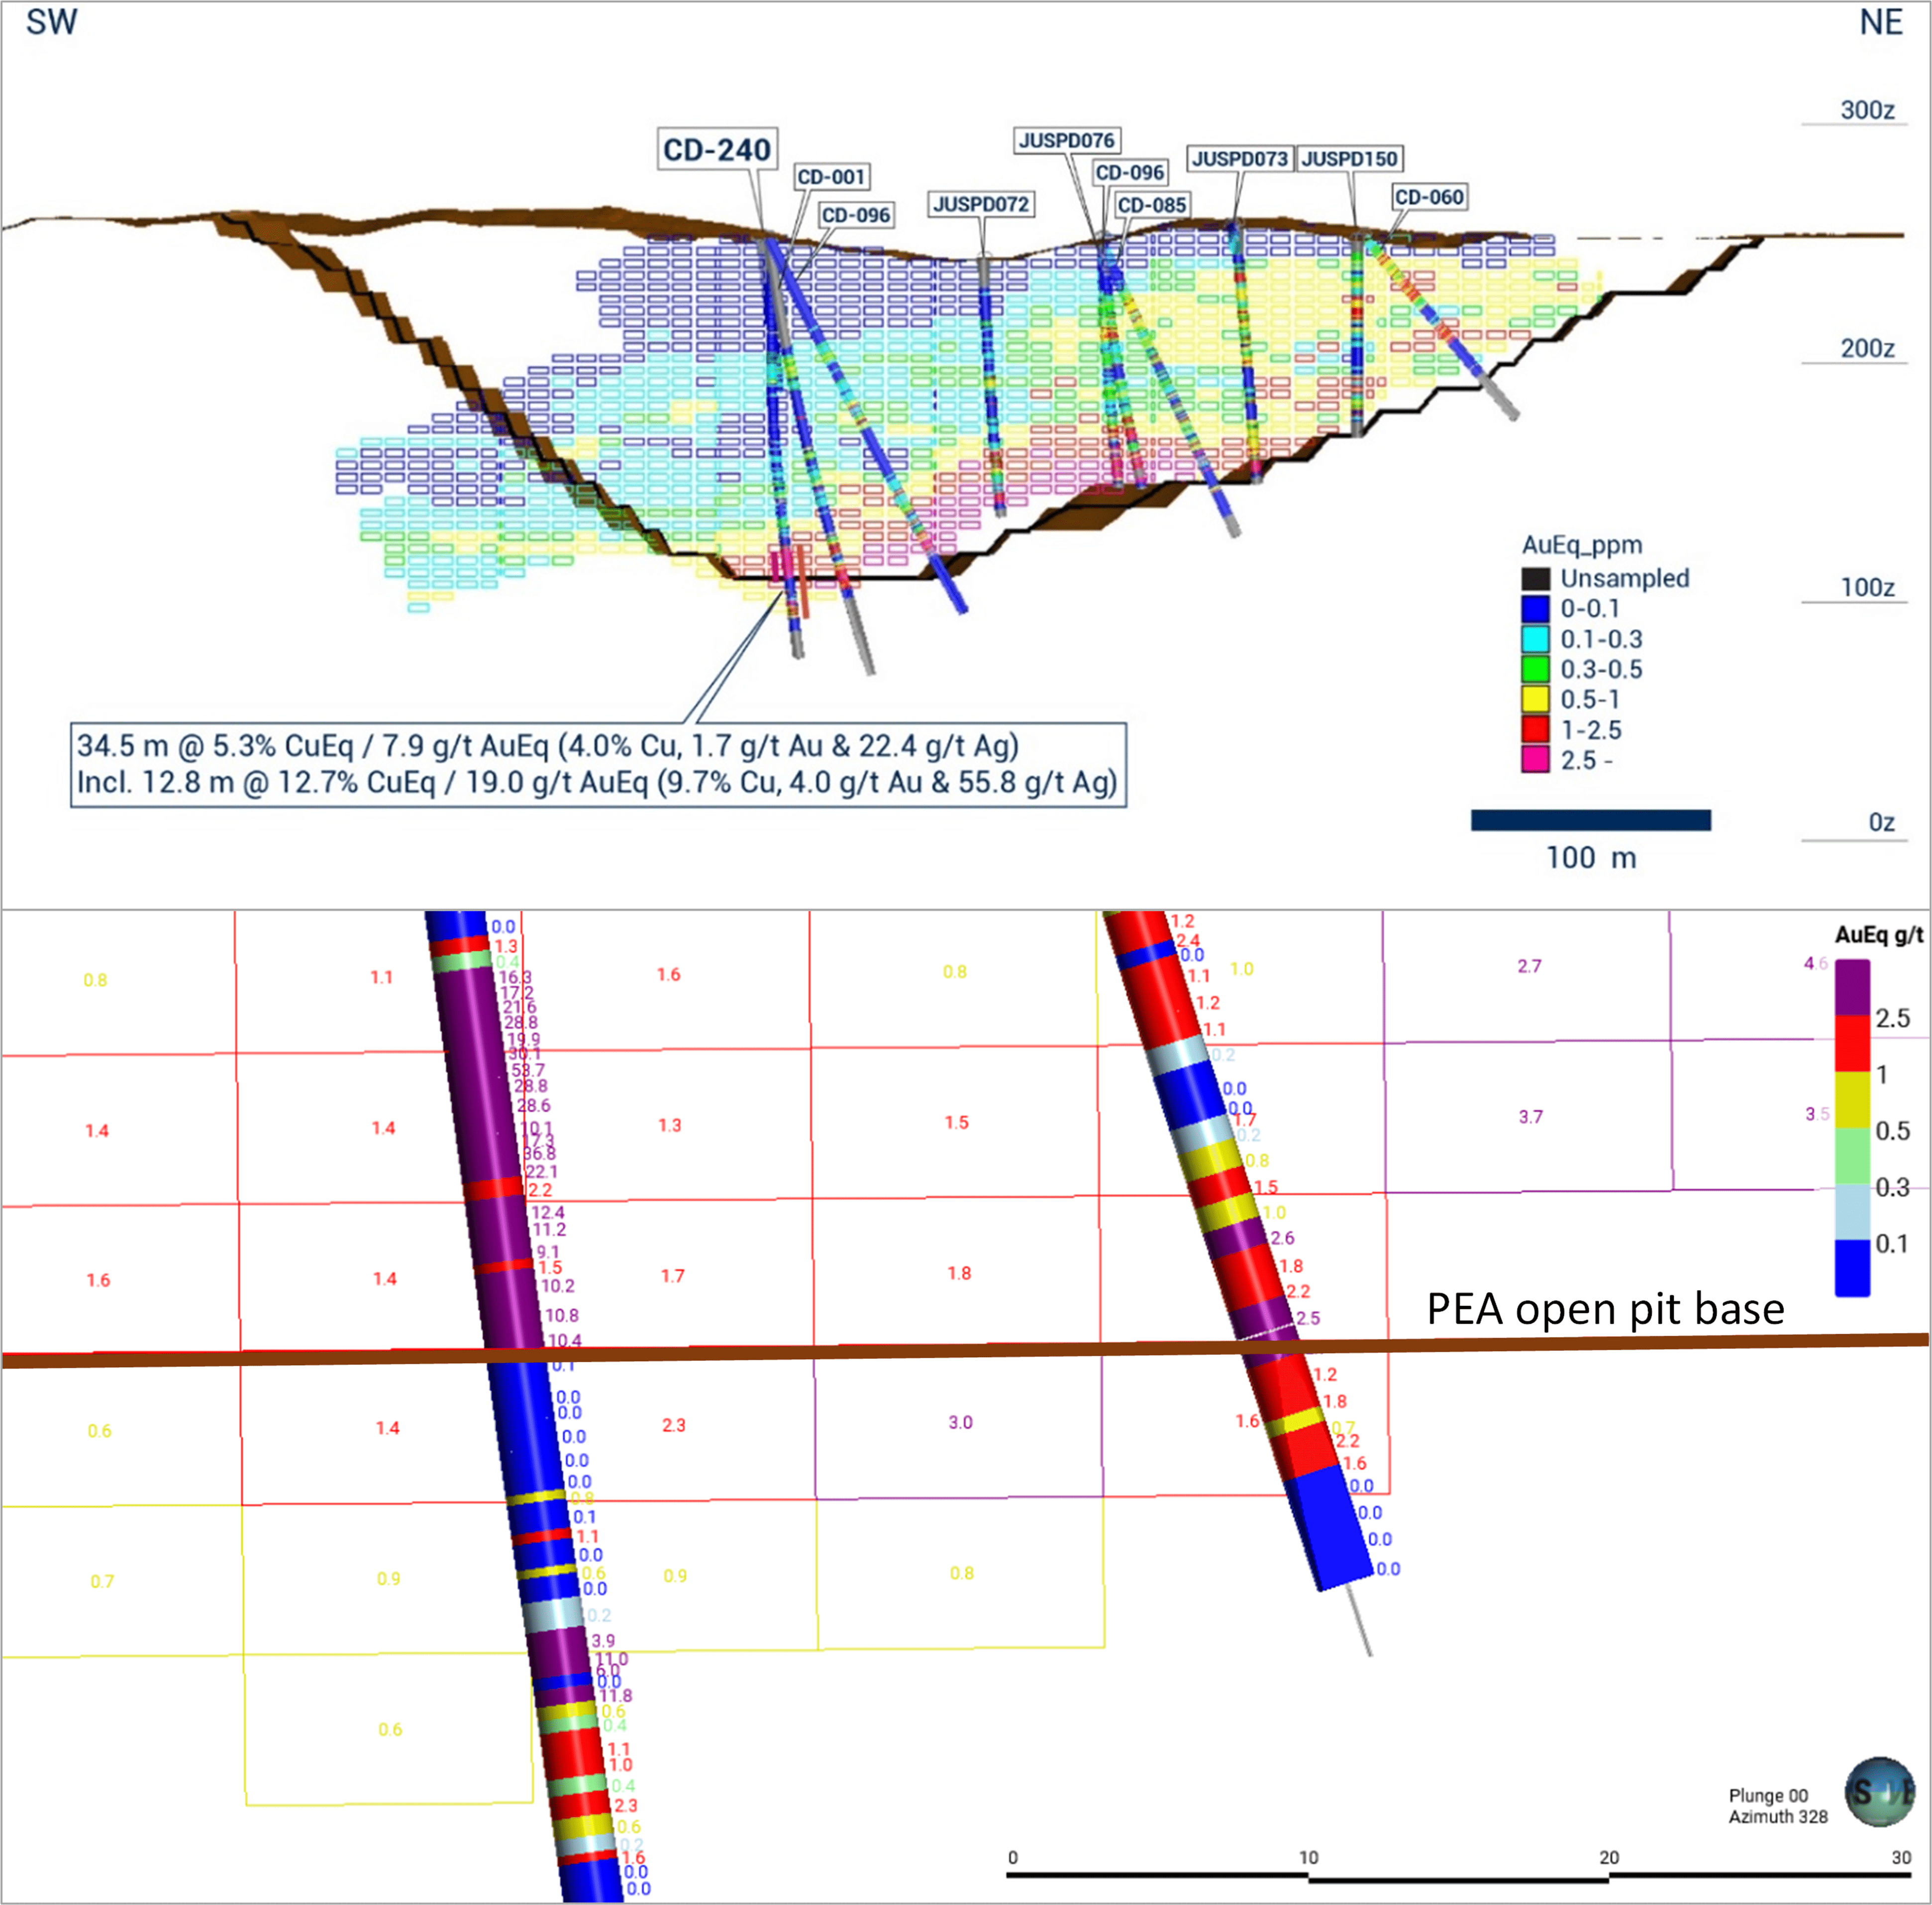Click the 'PEA open pit base' label

[1605, 1309]
